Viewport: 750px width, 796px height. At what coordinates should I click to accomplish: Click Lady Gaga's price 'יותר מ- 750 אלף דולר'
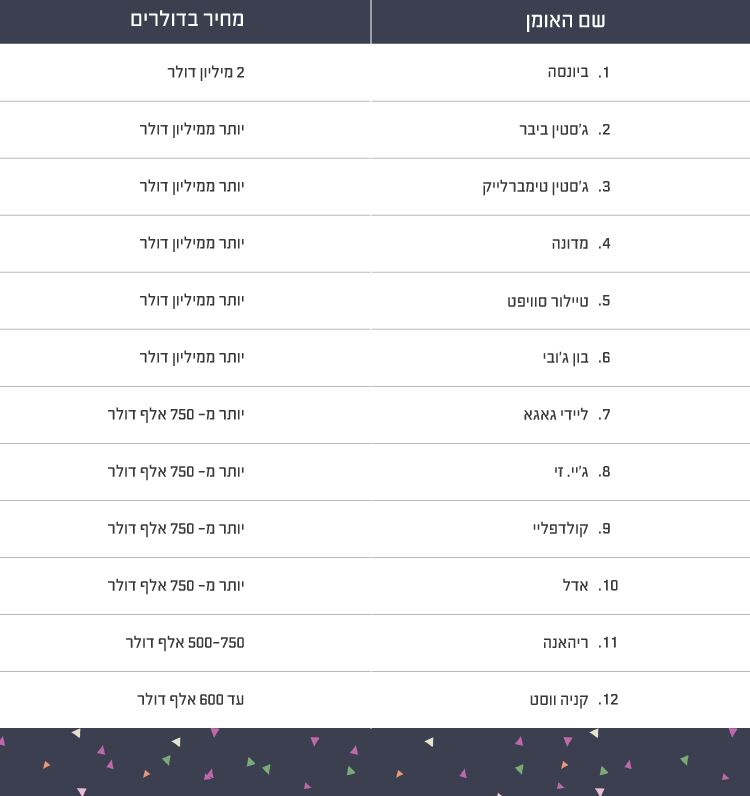(176, 415)
